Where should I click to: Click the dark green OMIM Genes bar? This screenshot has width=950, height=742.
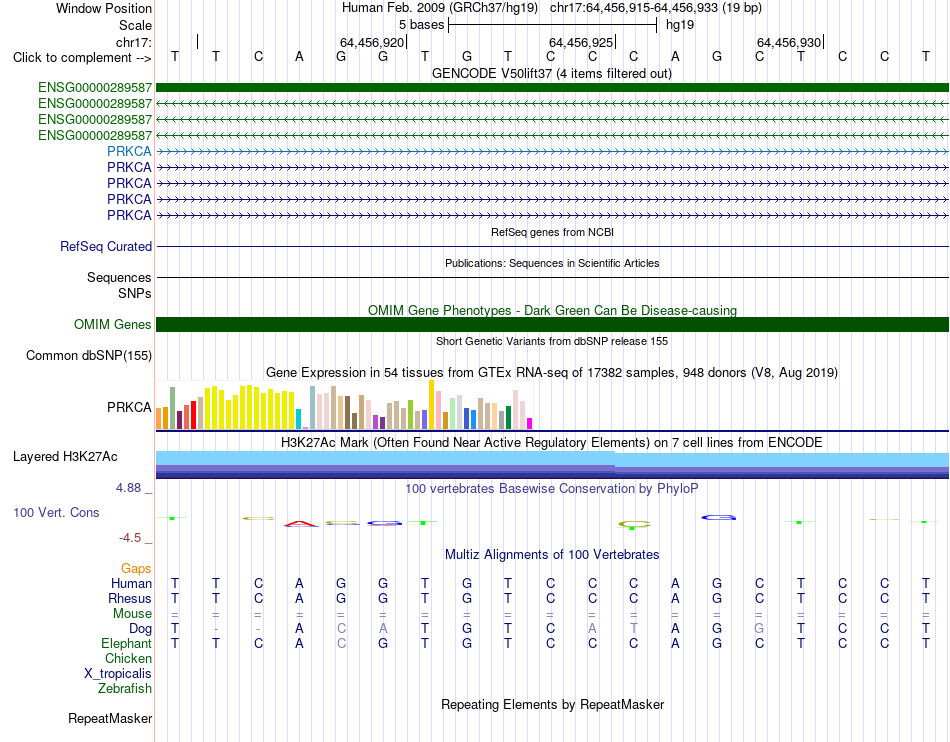point(552,324)
